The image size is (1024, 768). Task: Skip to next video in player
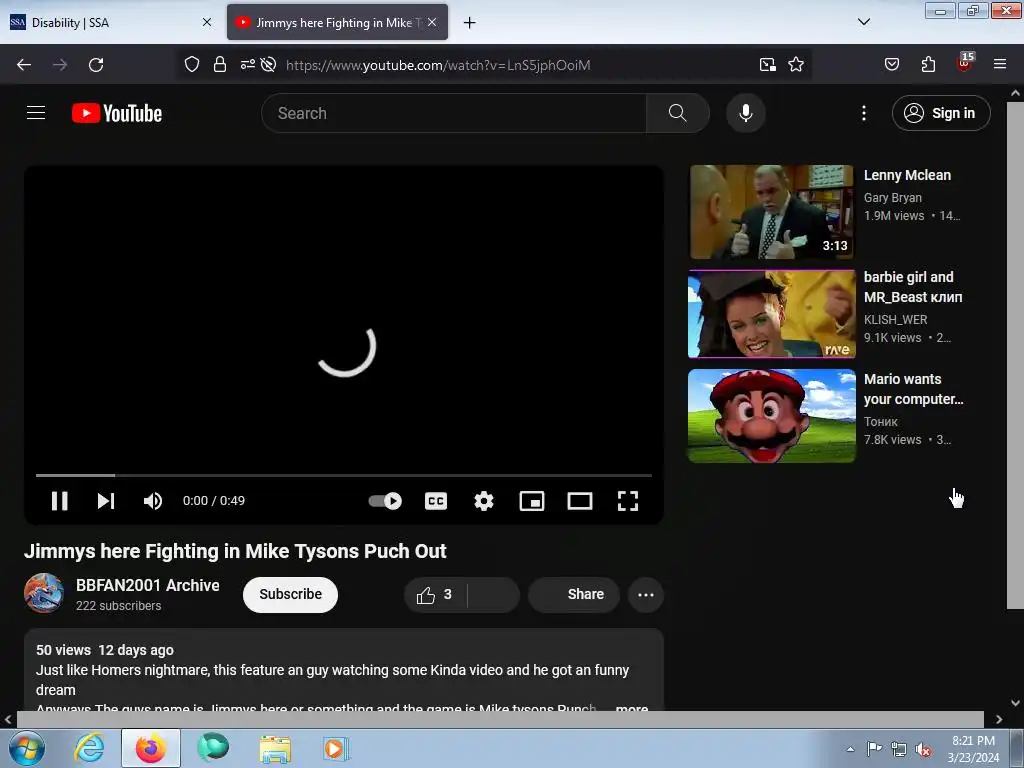click(x=106, y=501)
